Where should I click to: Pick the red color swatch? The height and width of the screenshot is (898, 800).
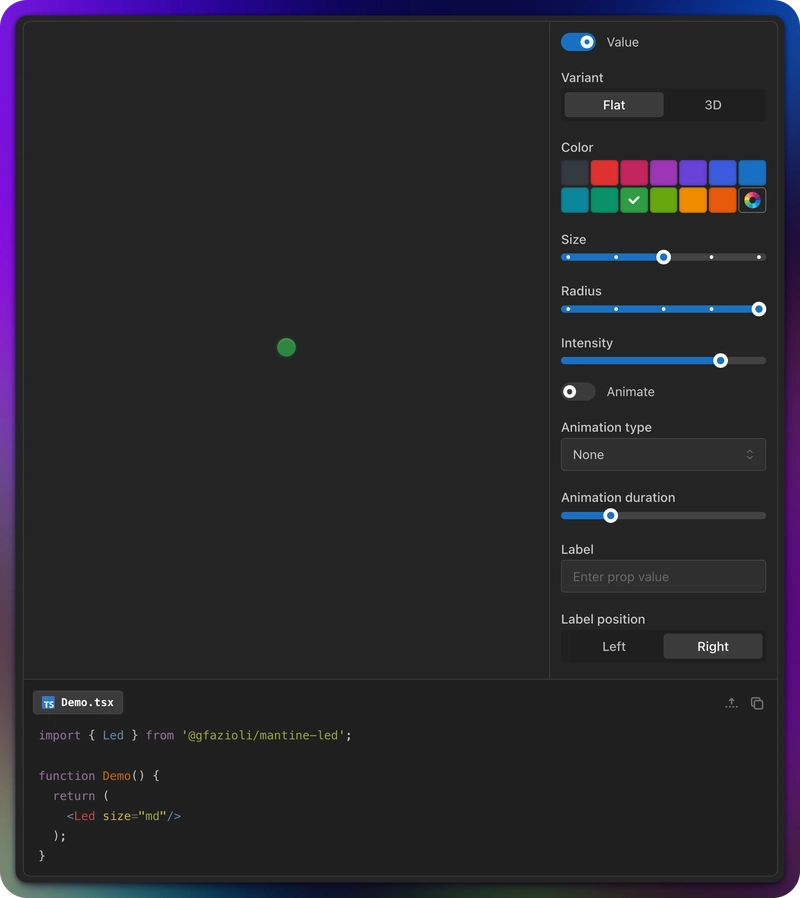click(x=604, y=172)
